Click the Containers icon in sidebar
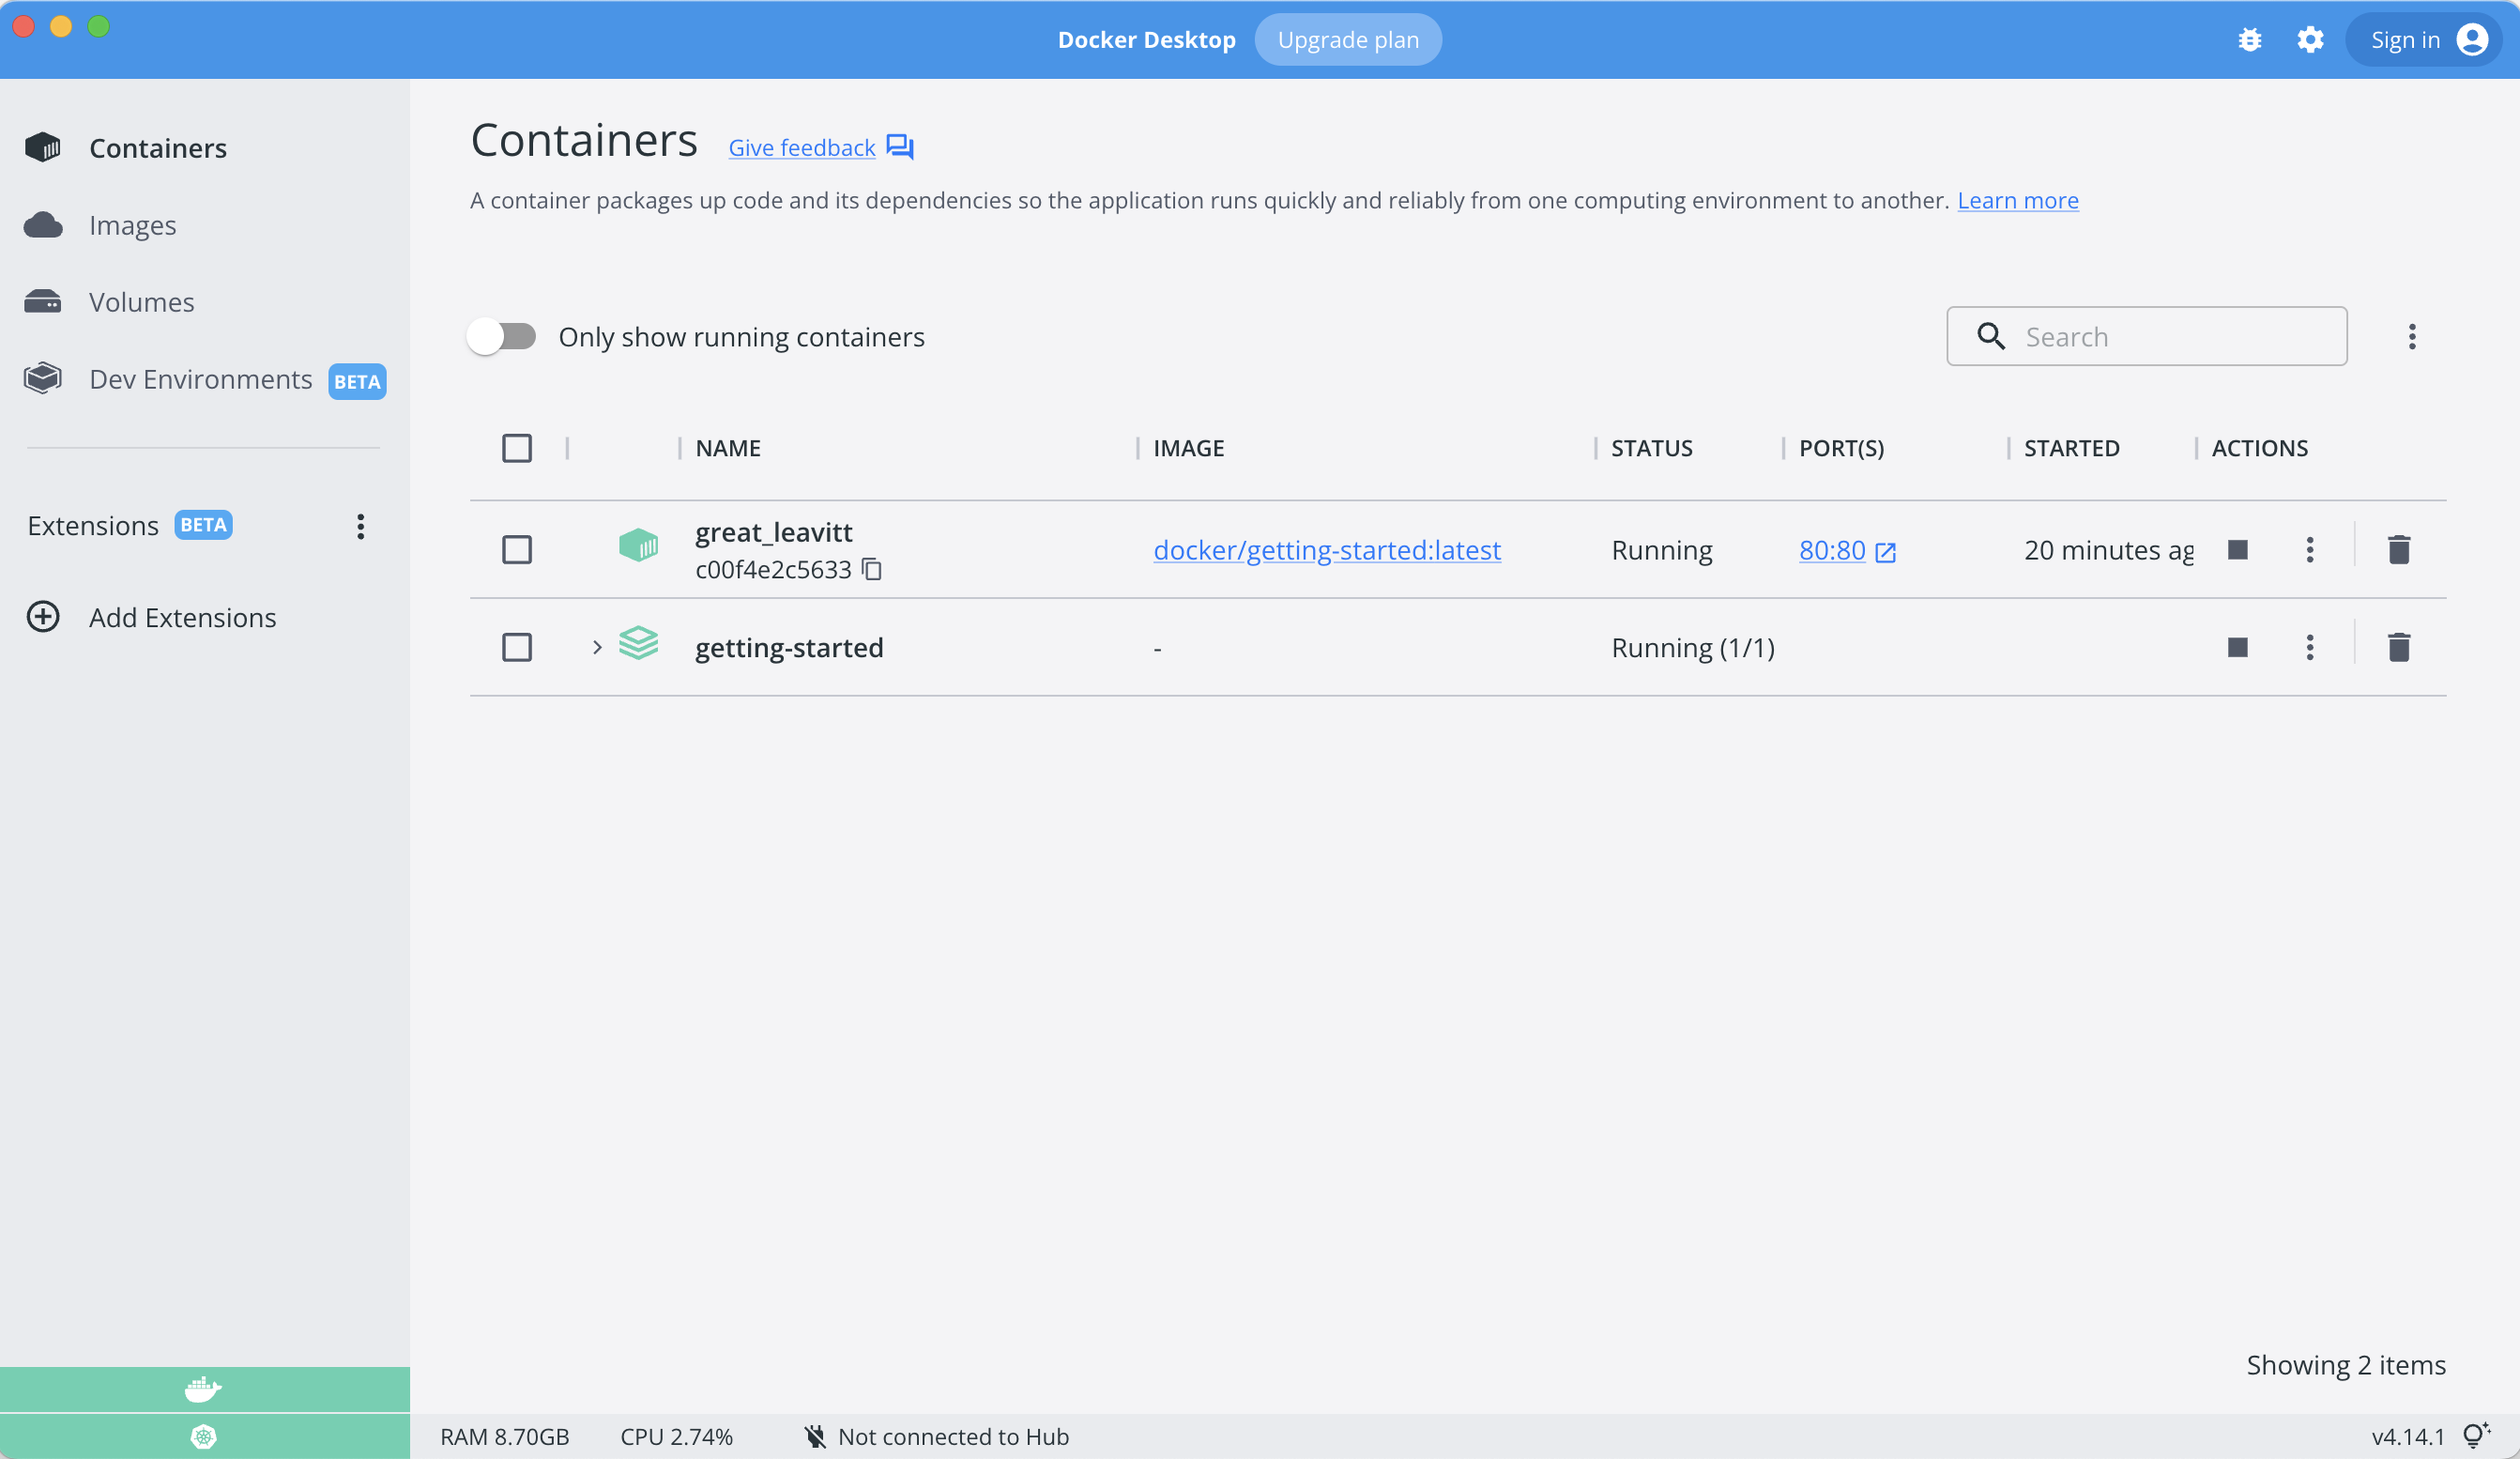The width and height of the screenshot is (2520, 1459). pos(47,147)
